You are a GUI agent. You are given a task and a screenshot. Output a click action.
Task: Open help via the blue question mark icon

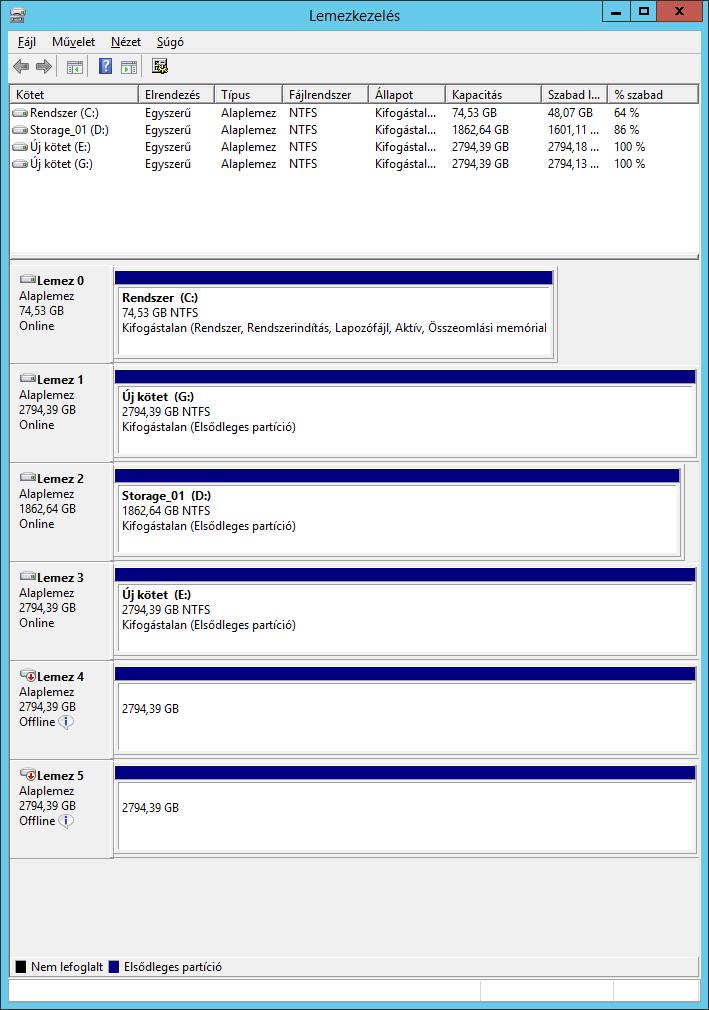[106, 66]
